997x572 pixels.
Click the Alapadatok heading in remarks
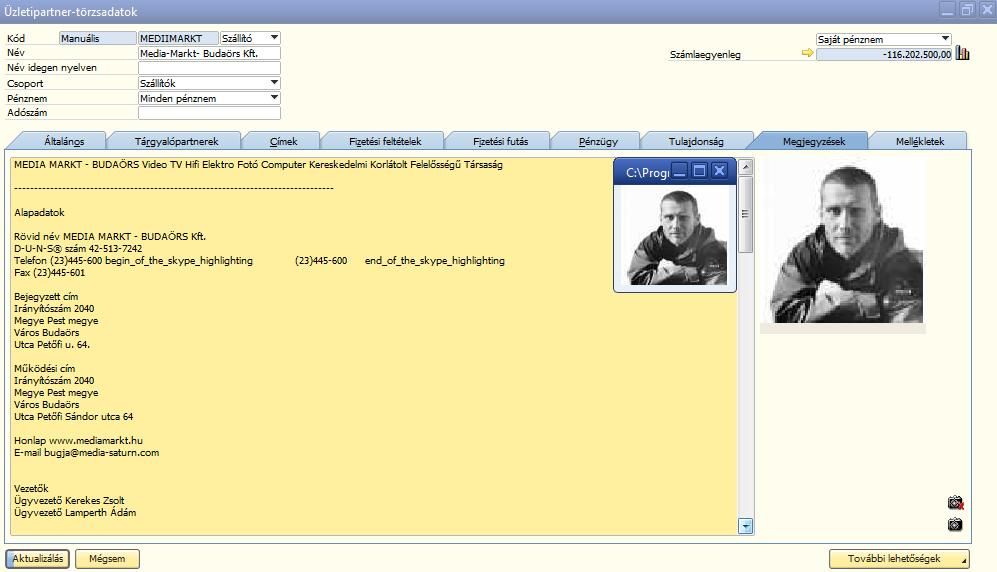[39, 212]
